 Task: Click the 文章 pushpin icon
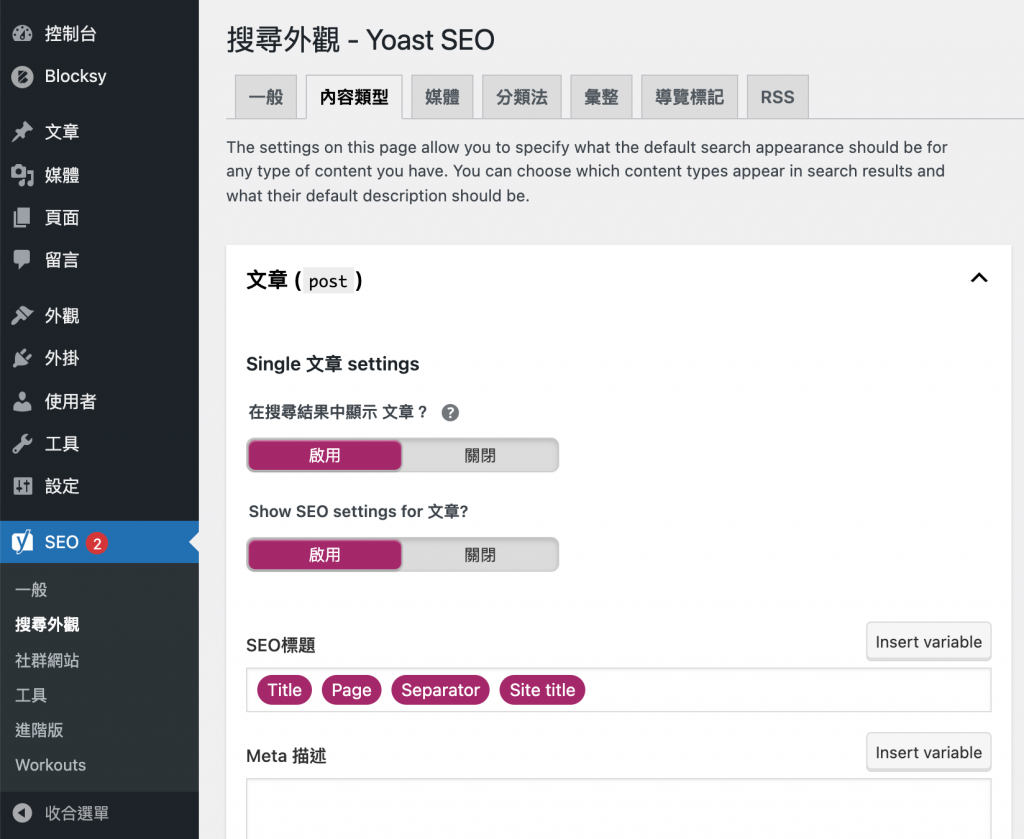pos(22,131)
